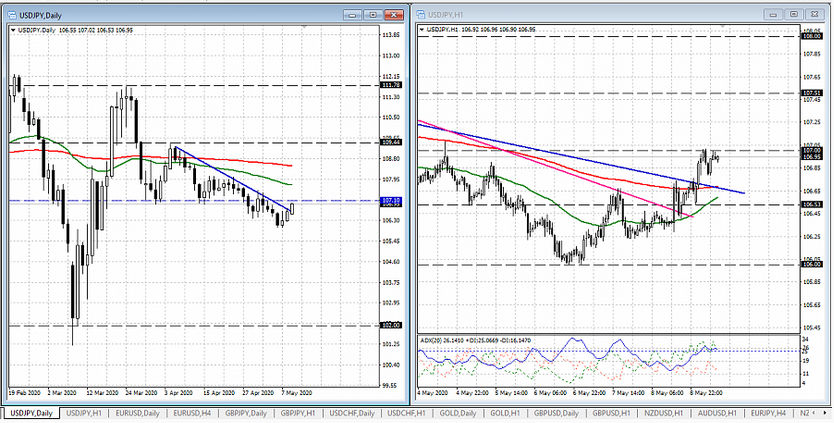Select the 107.10 price label on Daily chart
Viewport: 834px width, 423px height.
[x=391, y=201]
